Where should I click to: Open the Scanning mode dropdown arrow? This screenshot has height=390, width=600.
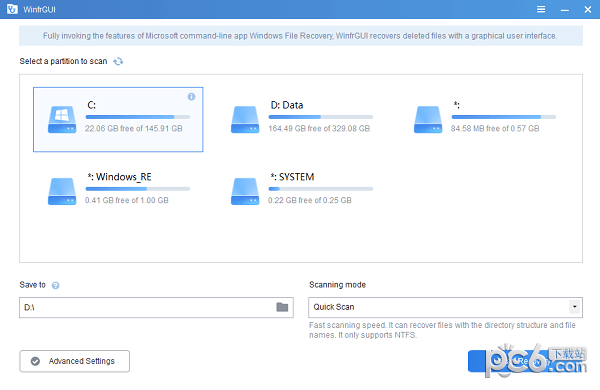pos(574,307)
